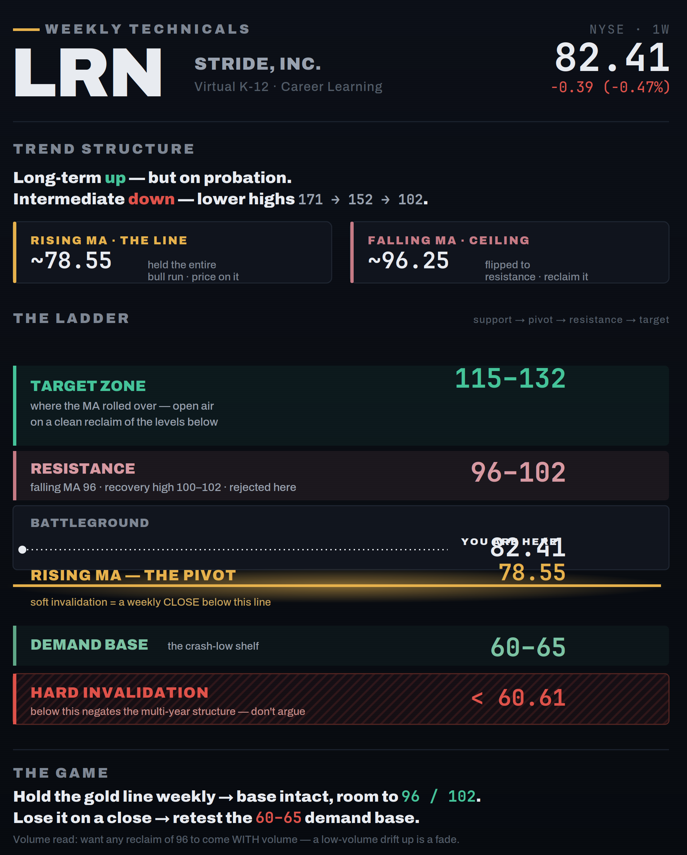Click the NYSE · 1W label

629,29
